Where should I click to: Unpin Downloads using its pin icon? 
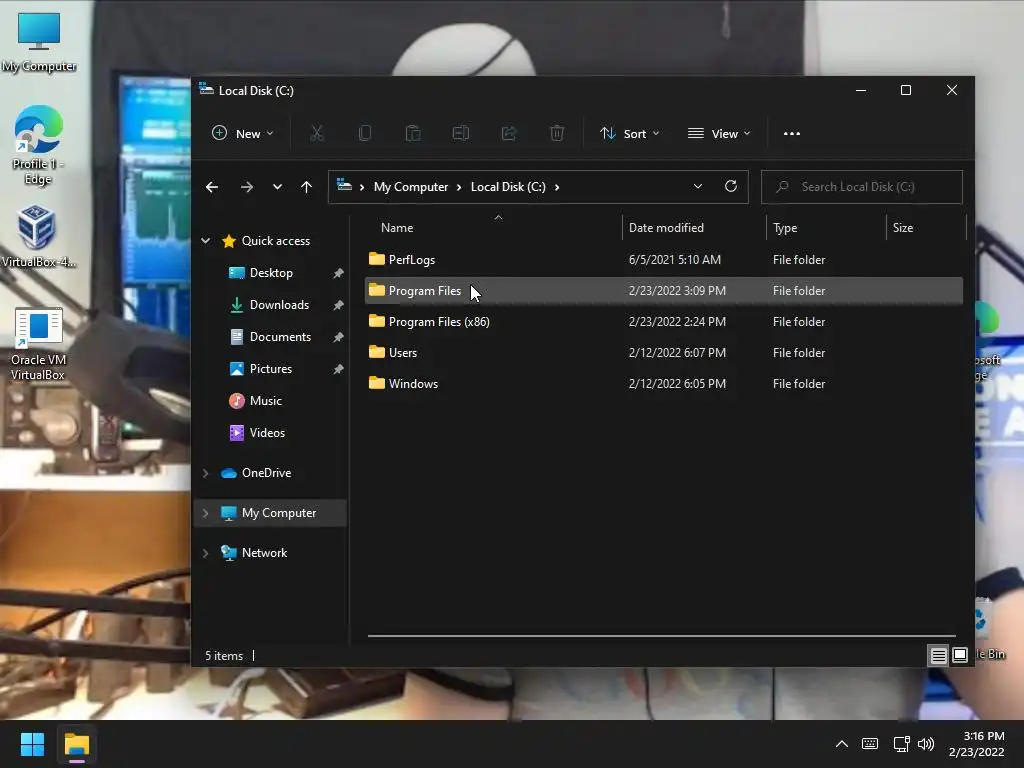[338, 305]
